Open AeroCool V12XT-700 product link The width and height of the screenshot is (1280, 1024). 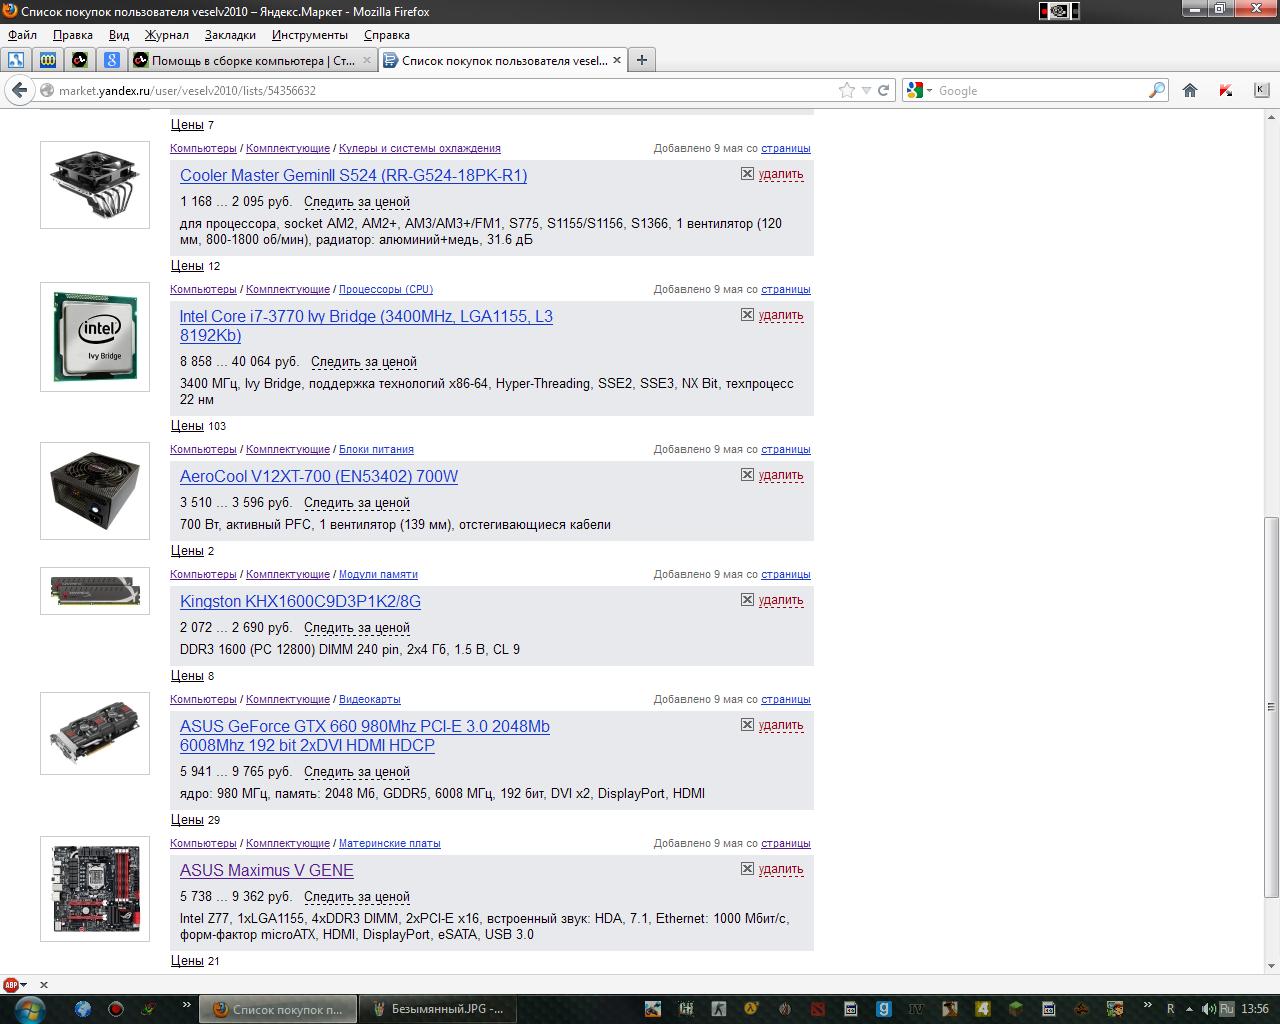coord(319,476)
